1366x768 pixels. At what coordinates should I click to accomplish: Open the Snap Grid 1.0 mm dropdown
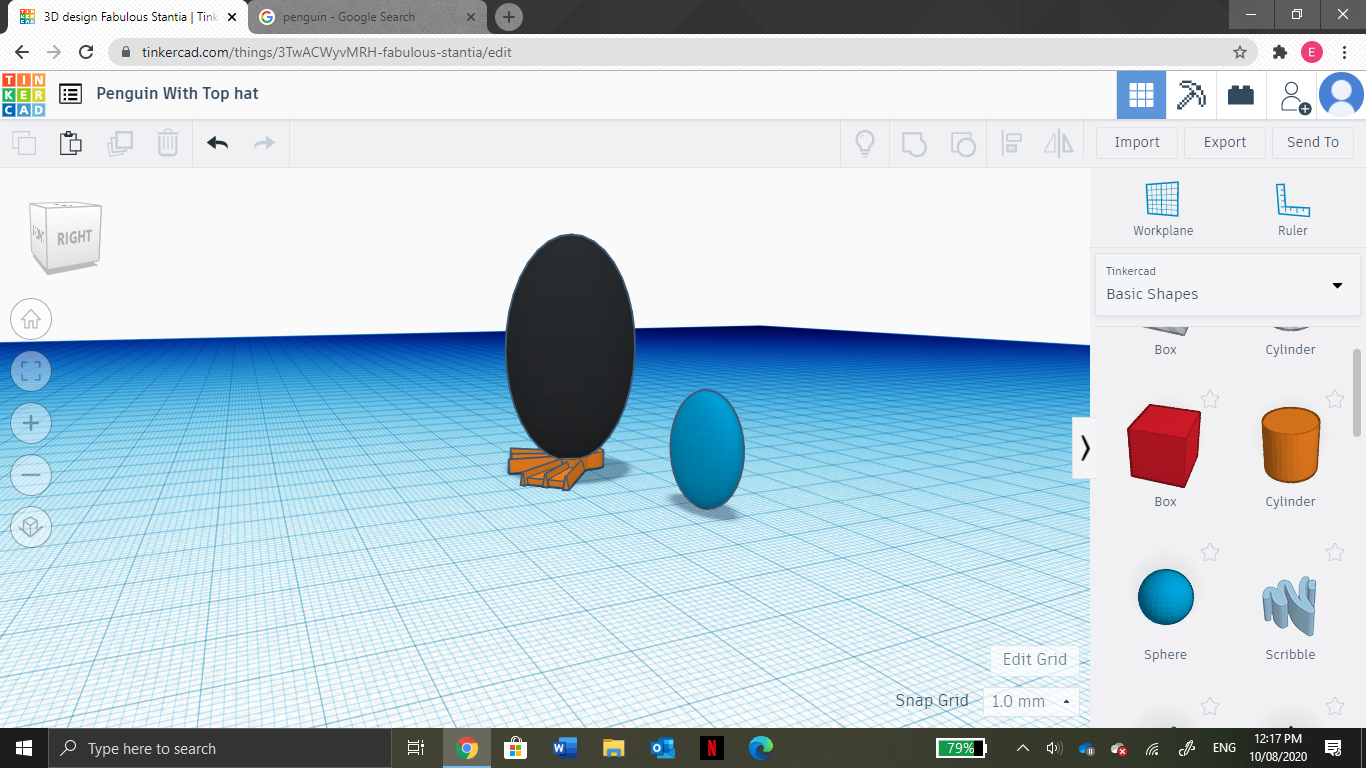tap(1031, 701)
